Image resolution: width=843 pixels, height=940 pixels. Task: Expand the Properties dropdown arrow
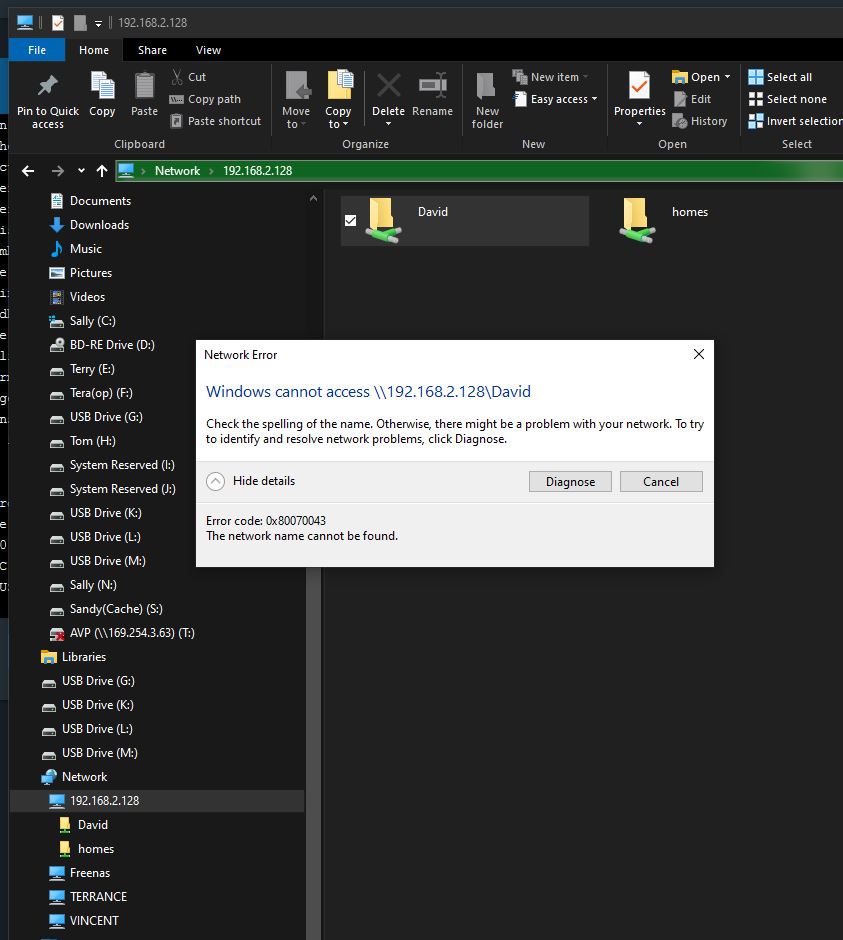639,124
